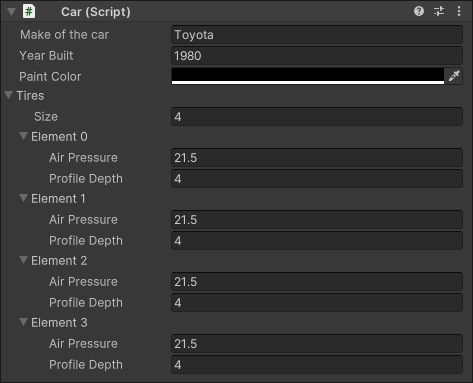Open the Car script help reference icon

pos(419,11)
